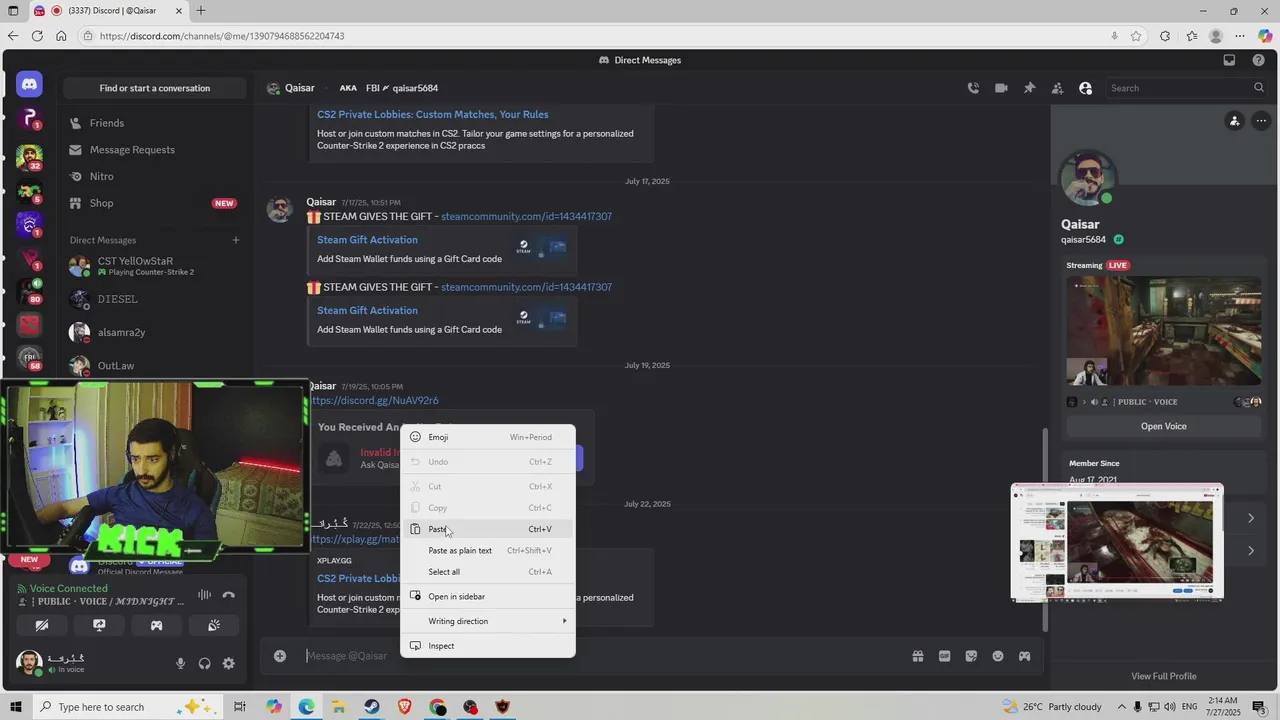Image resolution: width=1280 pixels, height=720 pixels.
Task: Open apps gamepad icon in message bar
Action: click(x=1025, y=656)
